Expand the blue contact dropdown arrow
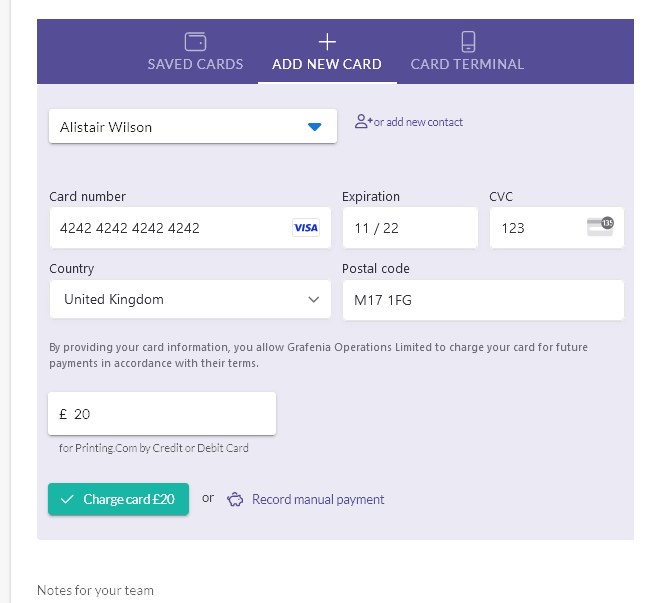 [x=315, y=127]
